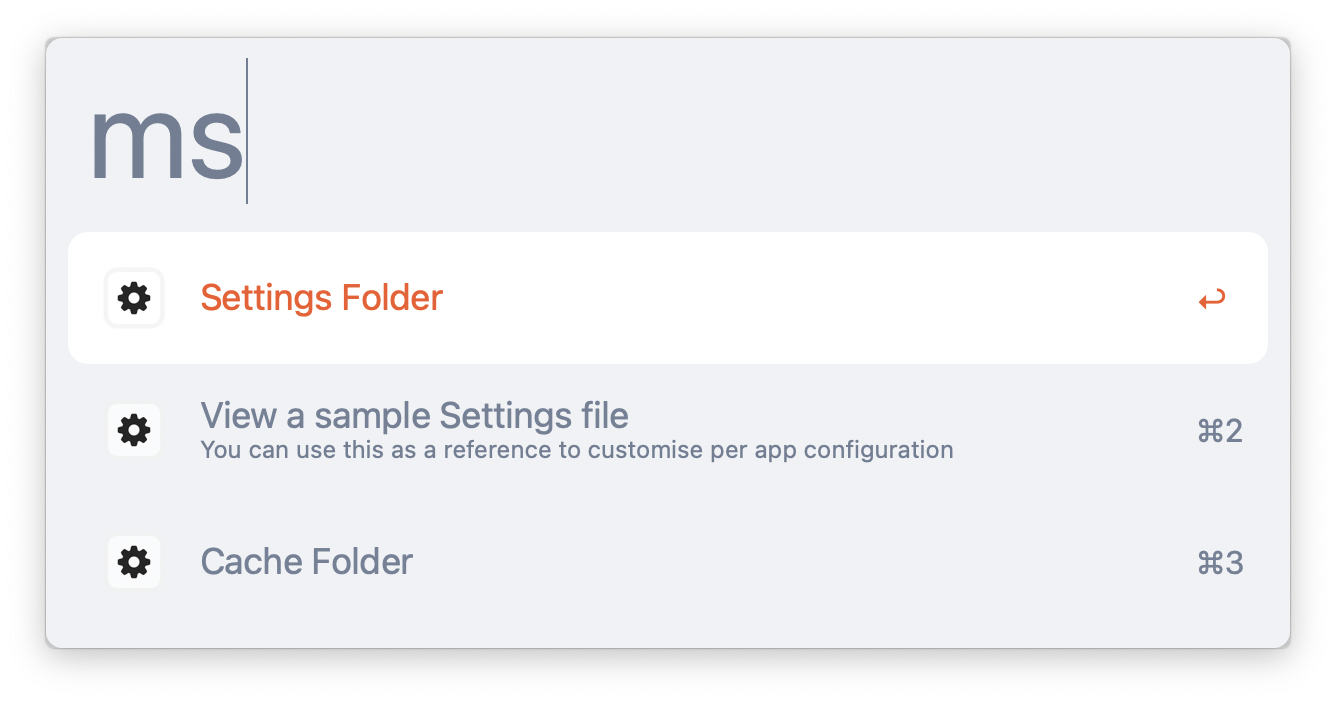Click the ⌘3 shortcut indicator
Viewport: 1336px width, 702px height.
(x=1220, y=563)
